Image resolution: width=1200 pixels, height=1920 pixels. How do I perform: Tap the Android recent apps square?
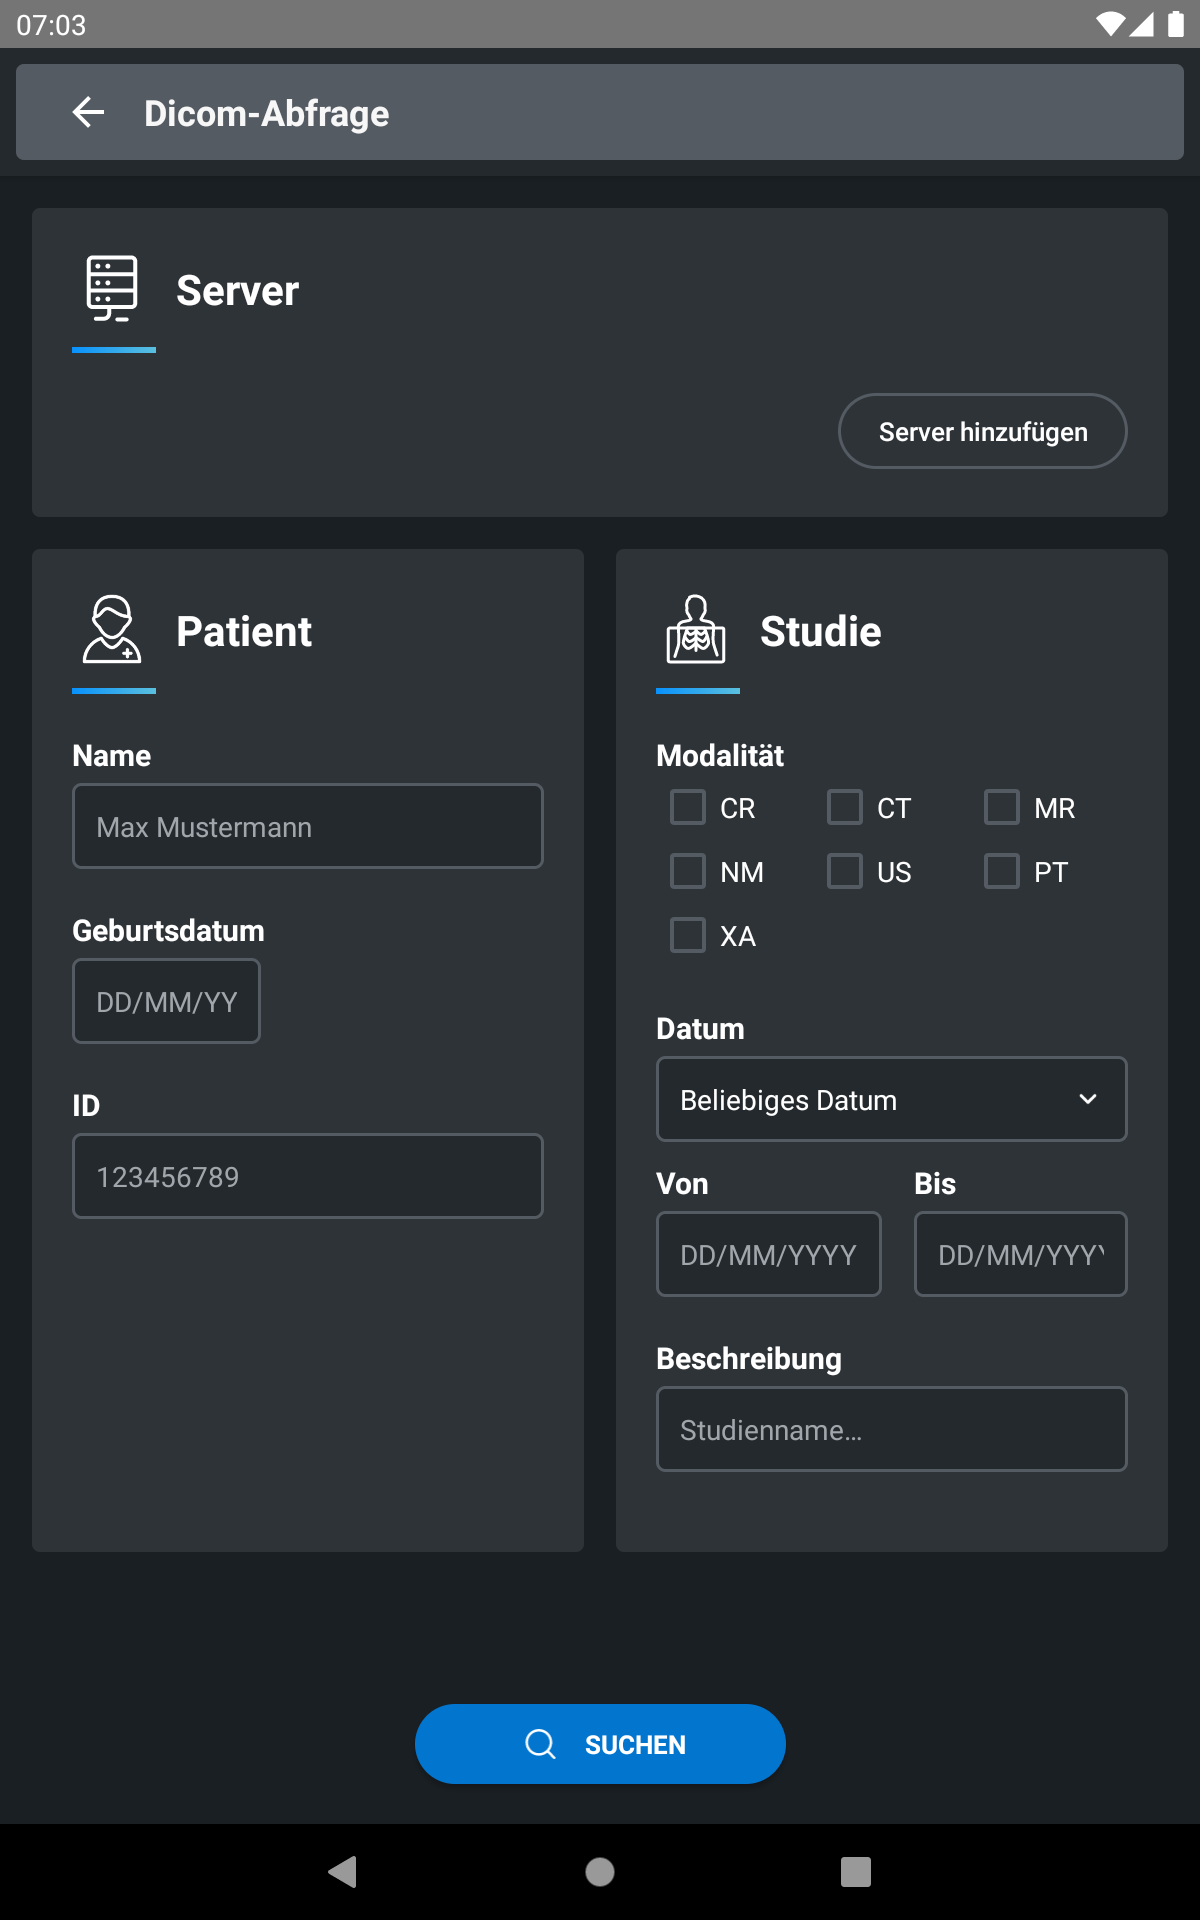point(856,1871)
